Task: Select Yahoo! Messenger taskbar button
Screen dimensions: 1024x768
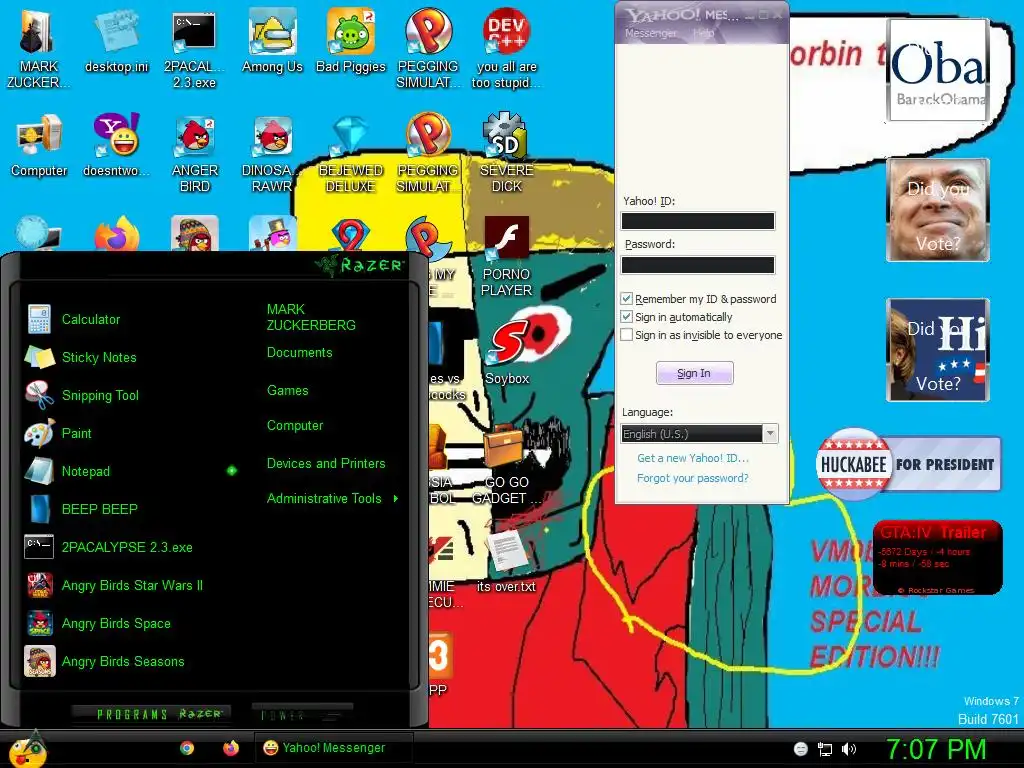Action: tap(333, 748)
